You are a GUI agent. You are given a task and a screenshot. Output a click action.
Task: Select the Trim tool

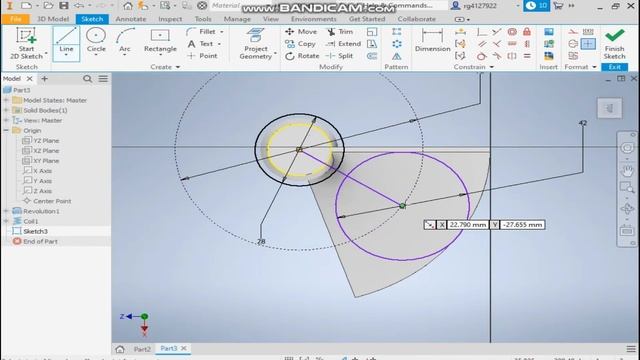tap(340, 31)
